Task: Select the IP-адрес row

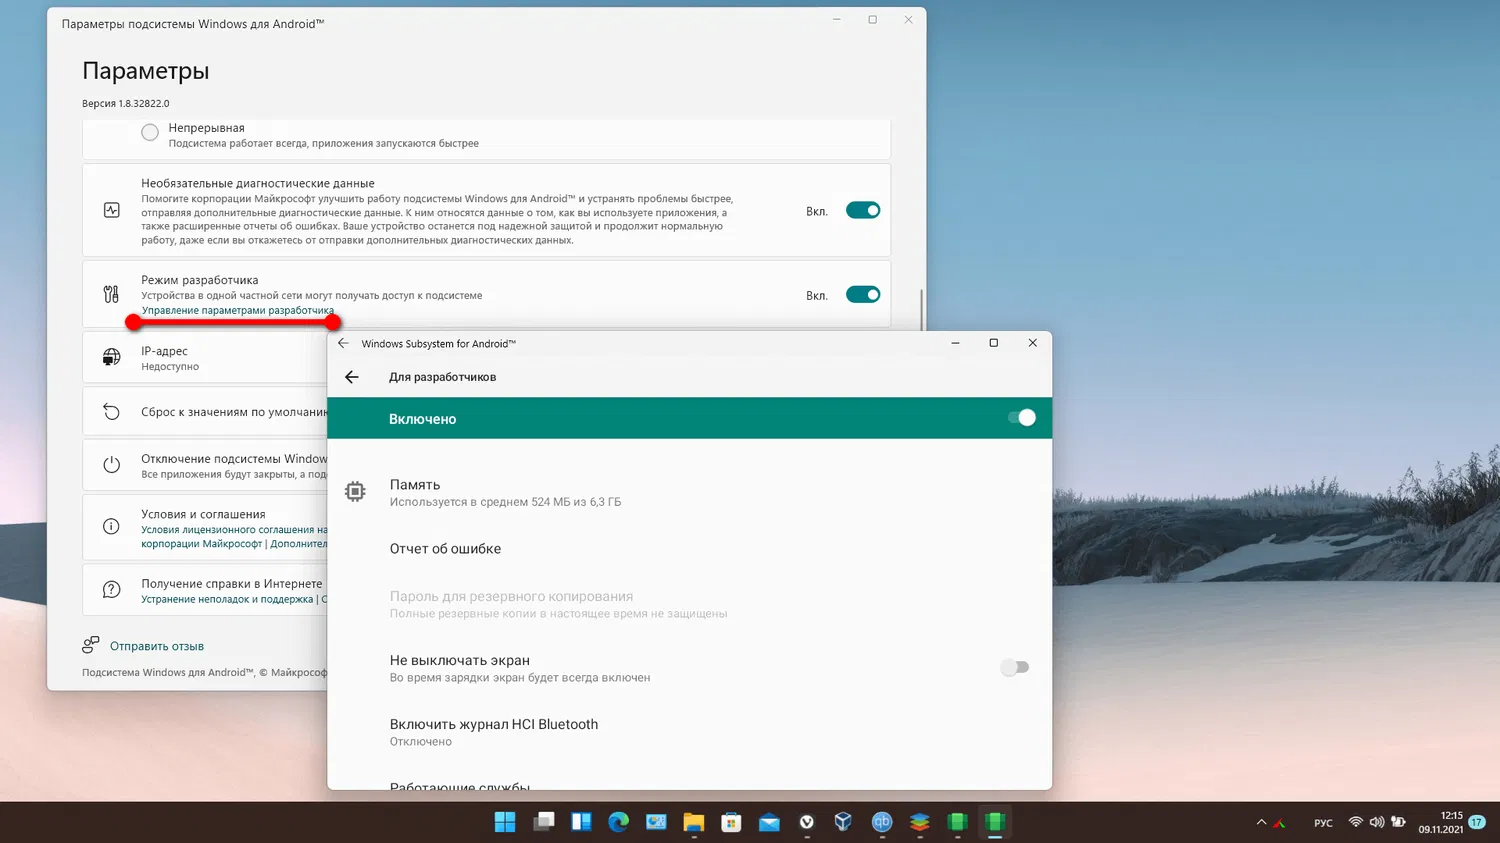Action: [x=205, y=358]
